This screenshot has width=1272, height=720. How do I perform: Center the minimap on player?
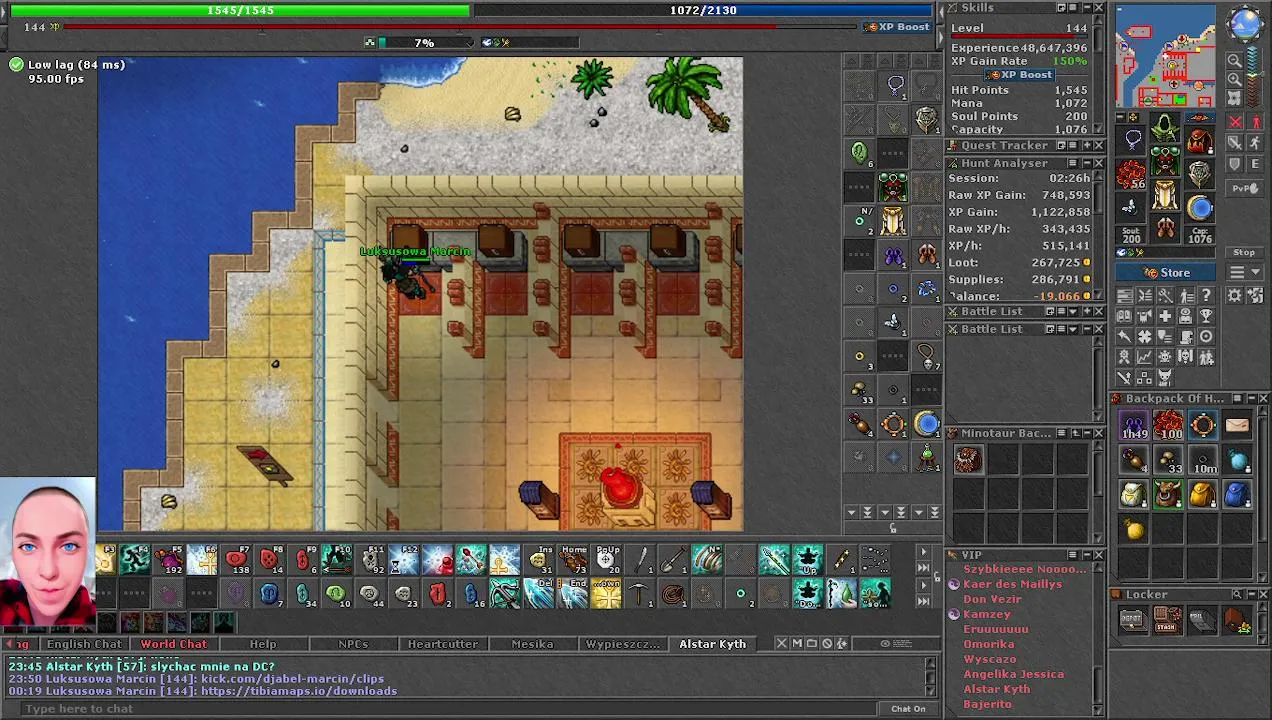[1235, 97]
